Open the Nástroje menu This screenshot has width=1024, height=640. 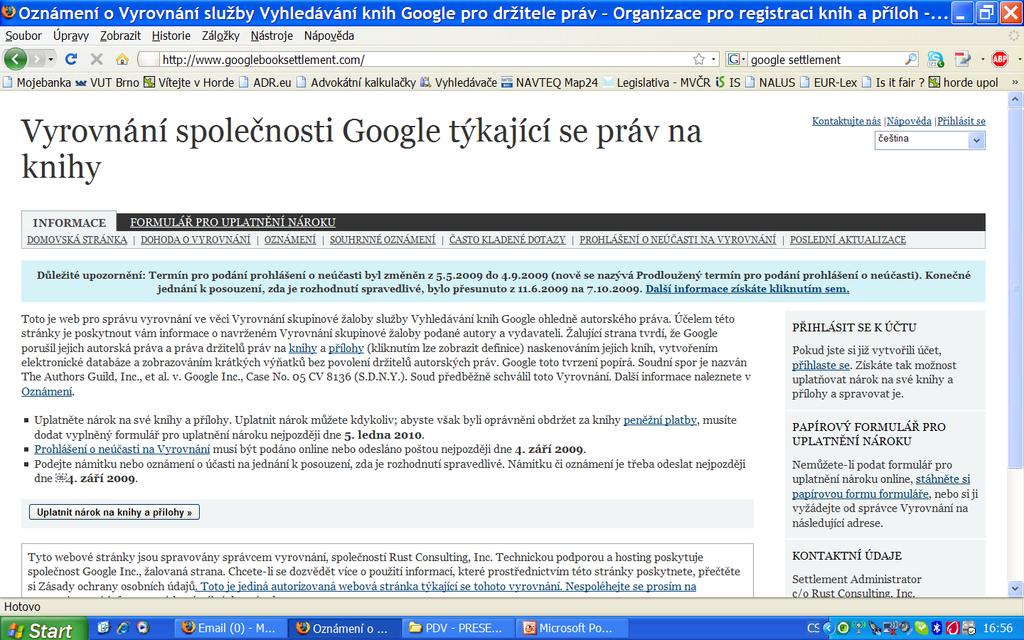(x=272, y=36)
